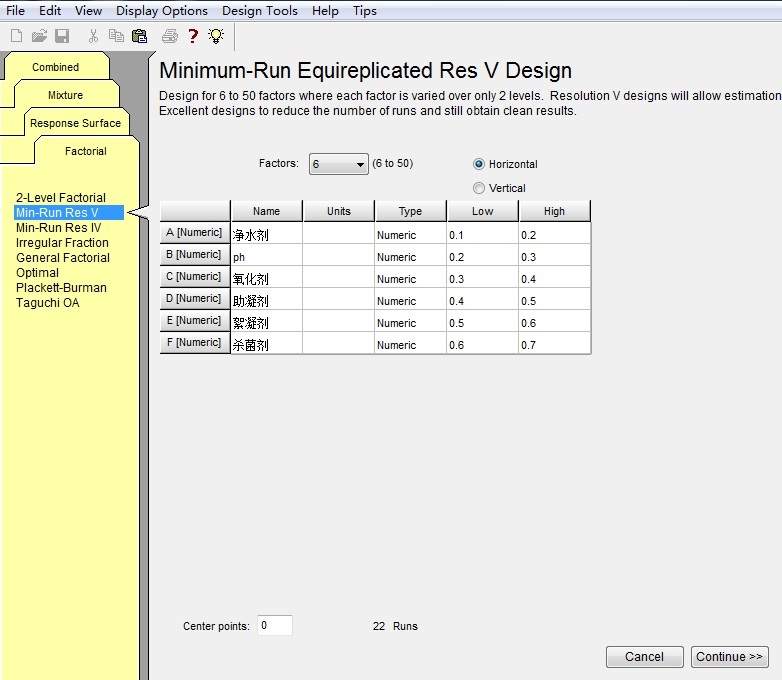Viewport: 782px width, 680px height.
Task: Click the Center points input field
Action: click(275, 625)
